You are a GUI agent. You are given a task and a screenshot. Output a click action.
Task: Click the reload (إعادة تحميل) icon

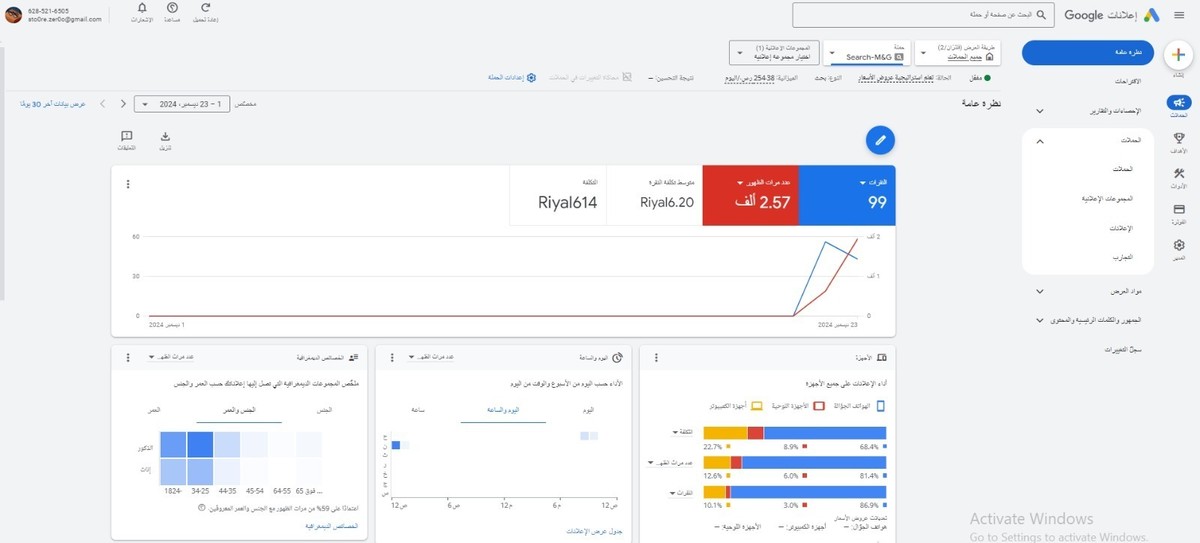(205, 9)
